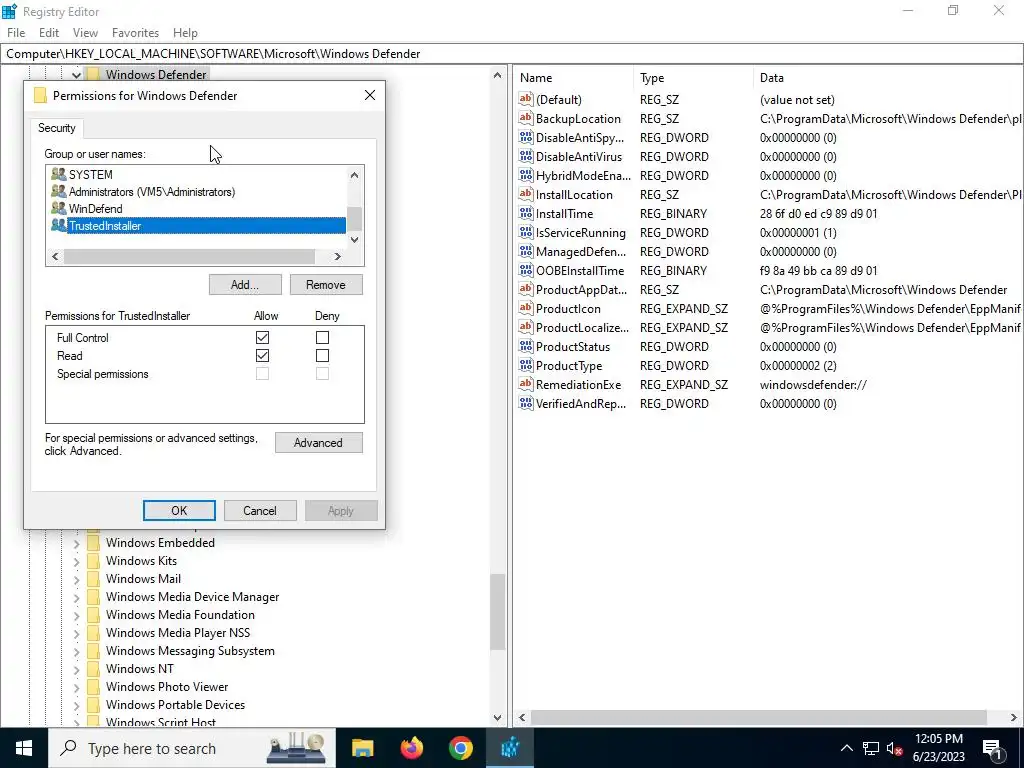This screenshot has height=768, width=1024.
Task: Select the Security tab
Action: click(56, 128)
